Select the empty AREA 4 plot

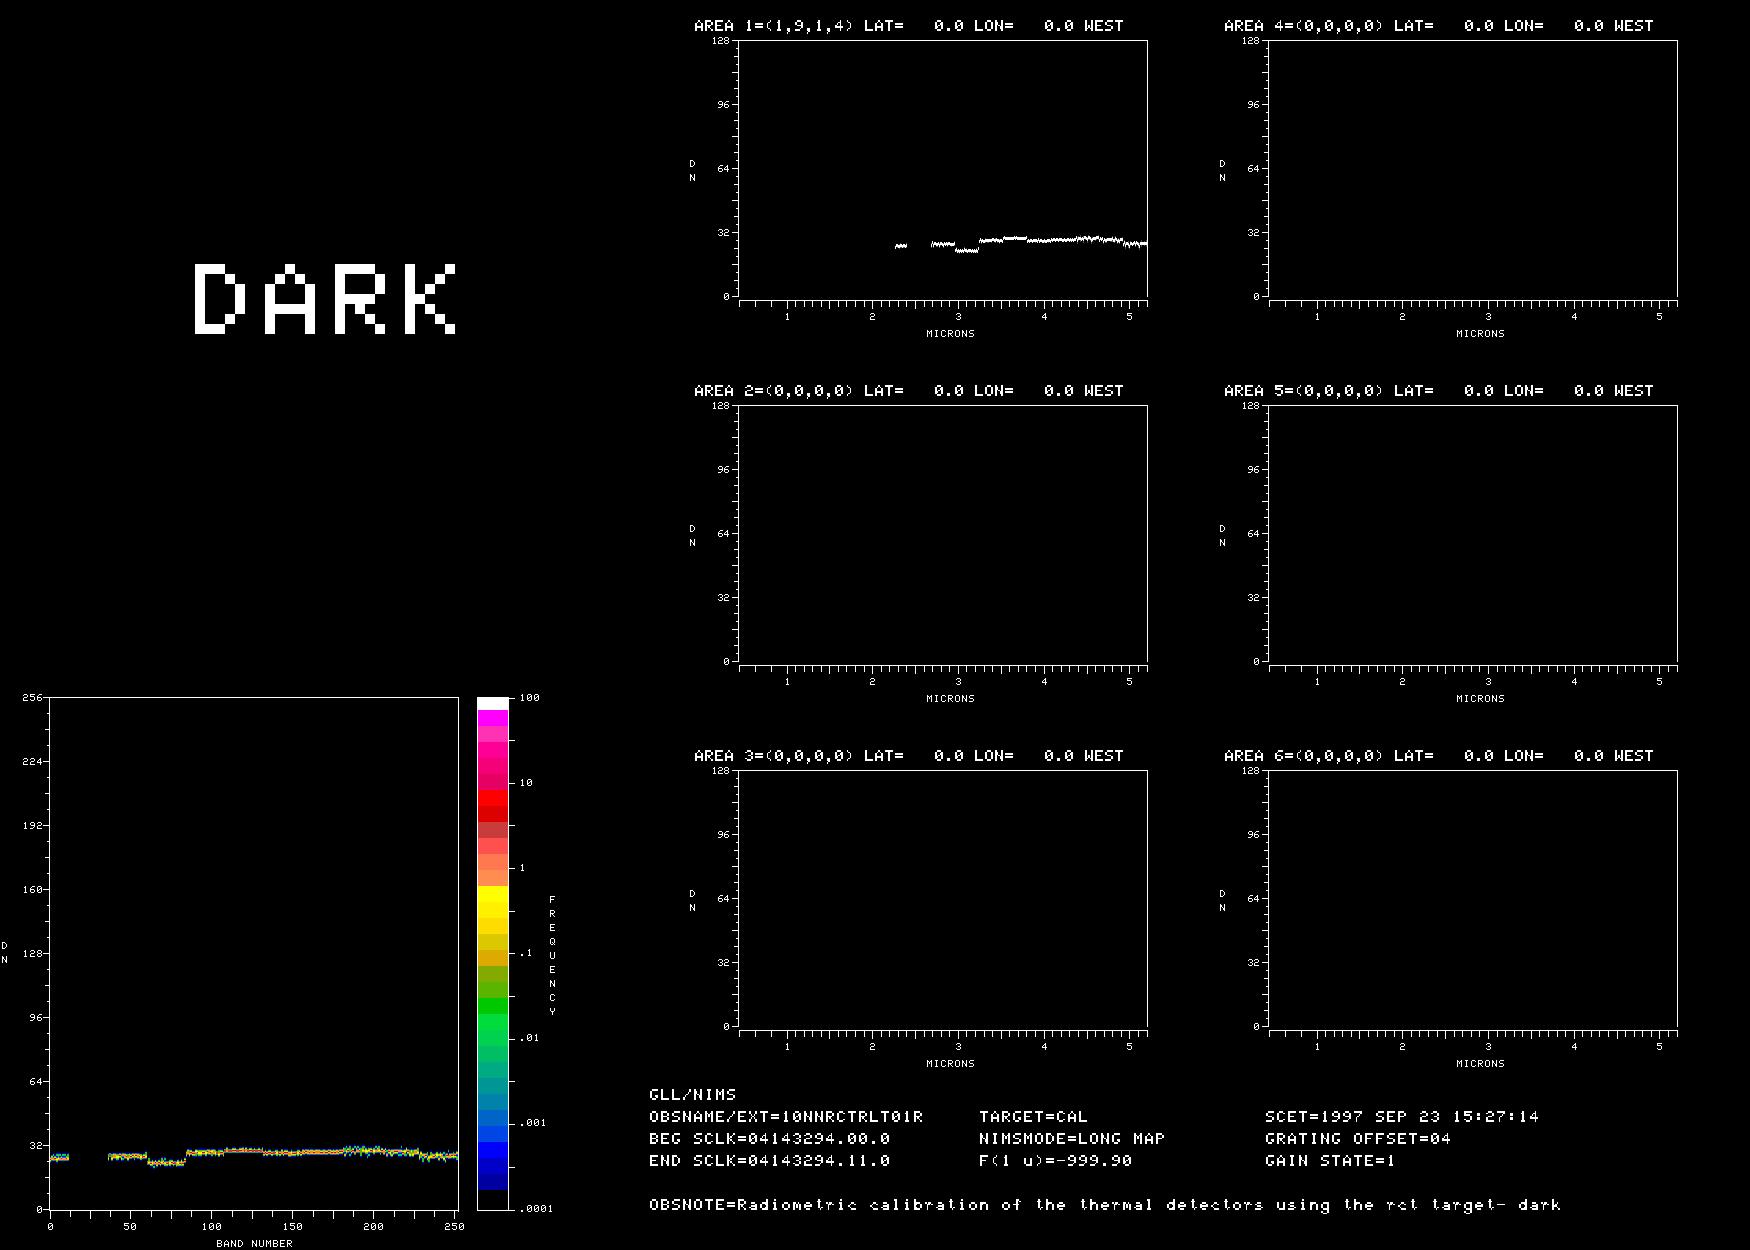coord(1473,168)
